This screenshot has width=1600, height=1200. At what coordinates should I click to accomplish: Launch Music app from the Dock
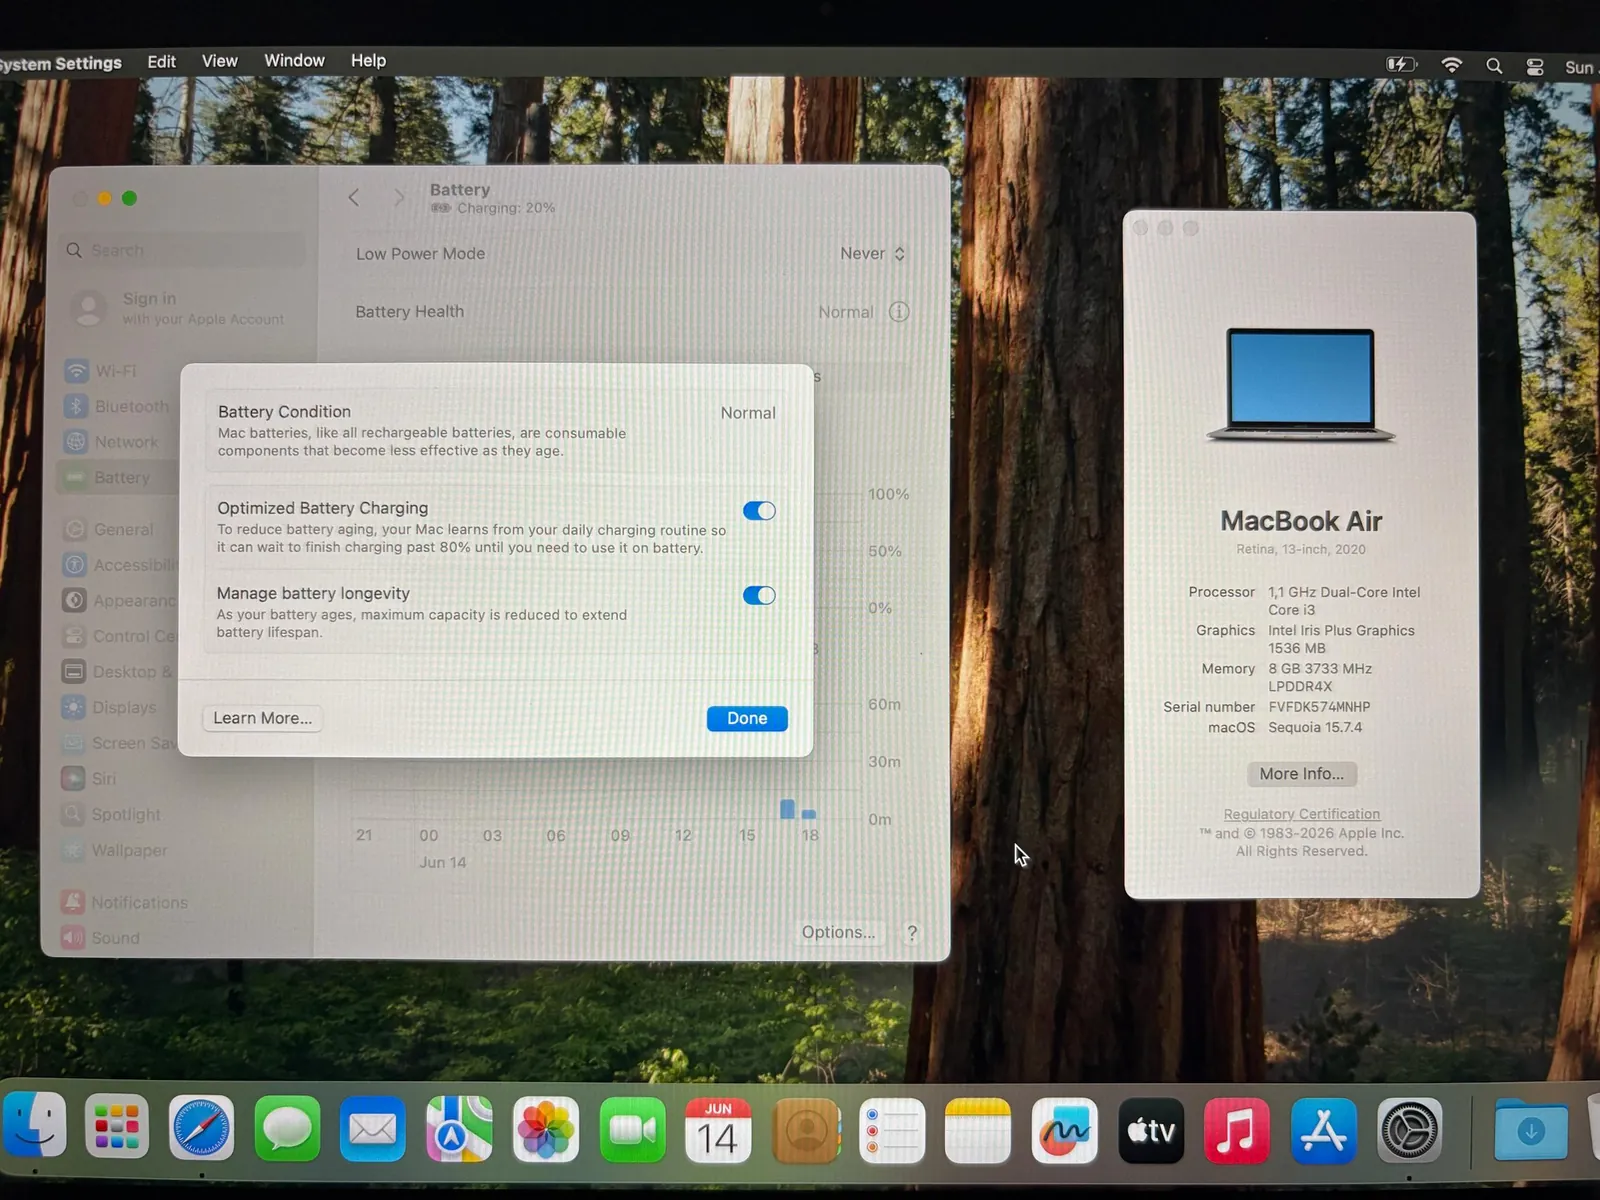click(x=1237, y=1131)
